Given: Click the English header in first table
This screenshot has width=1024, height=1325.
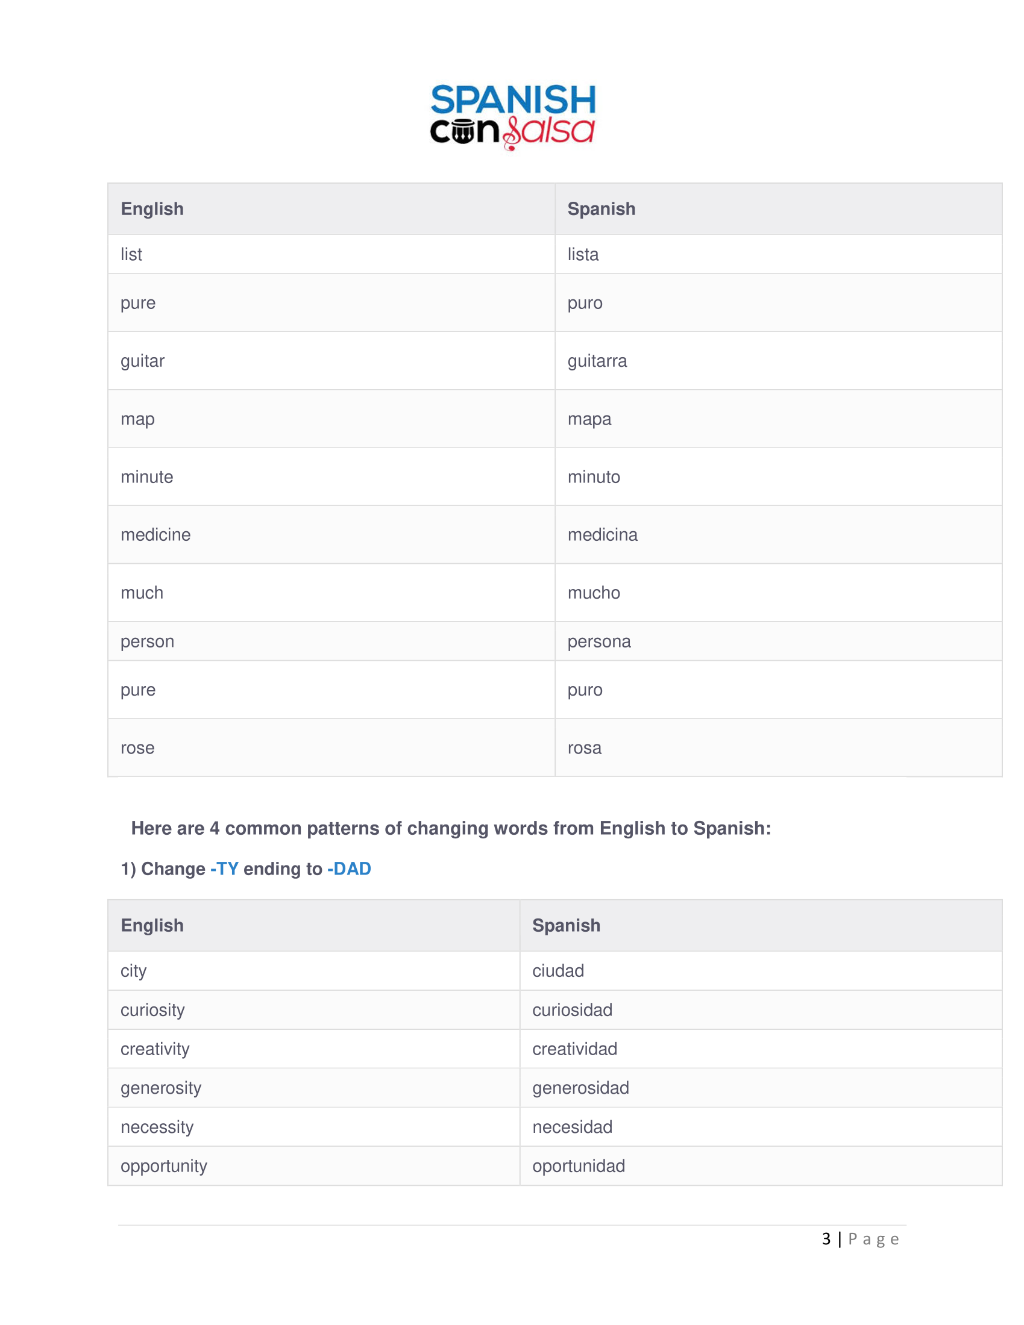Looking at the screenshot, I should point(152,209).
